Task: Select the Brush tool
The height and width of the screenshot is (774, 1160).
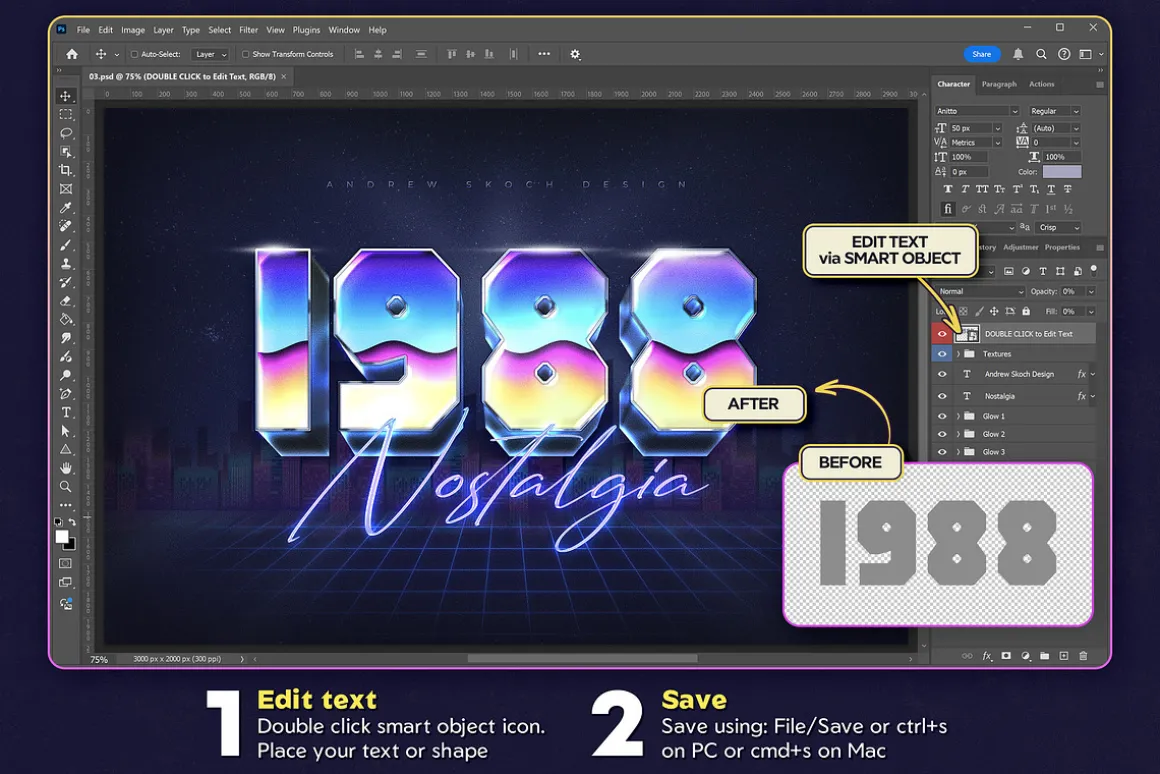Action: coord(66,245)
